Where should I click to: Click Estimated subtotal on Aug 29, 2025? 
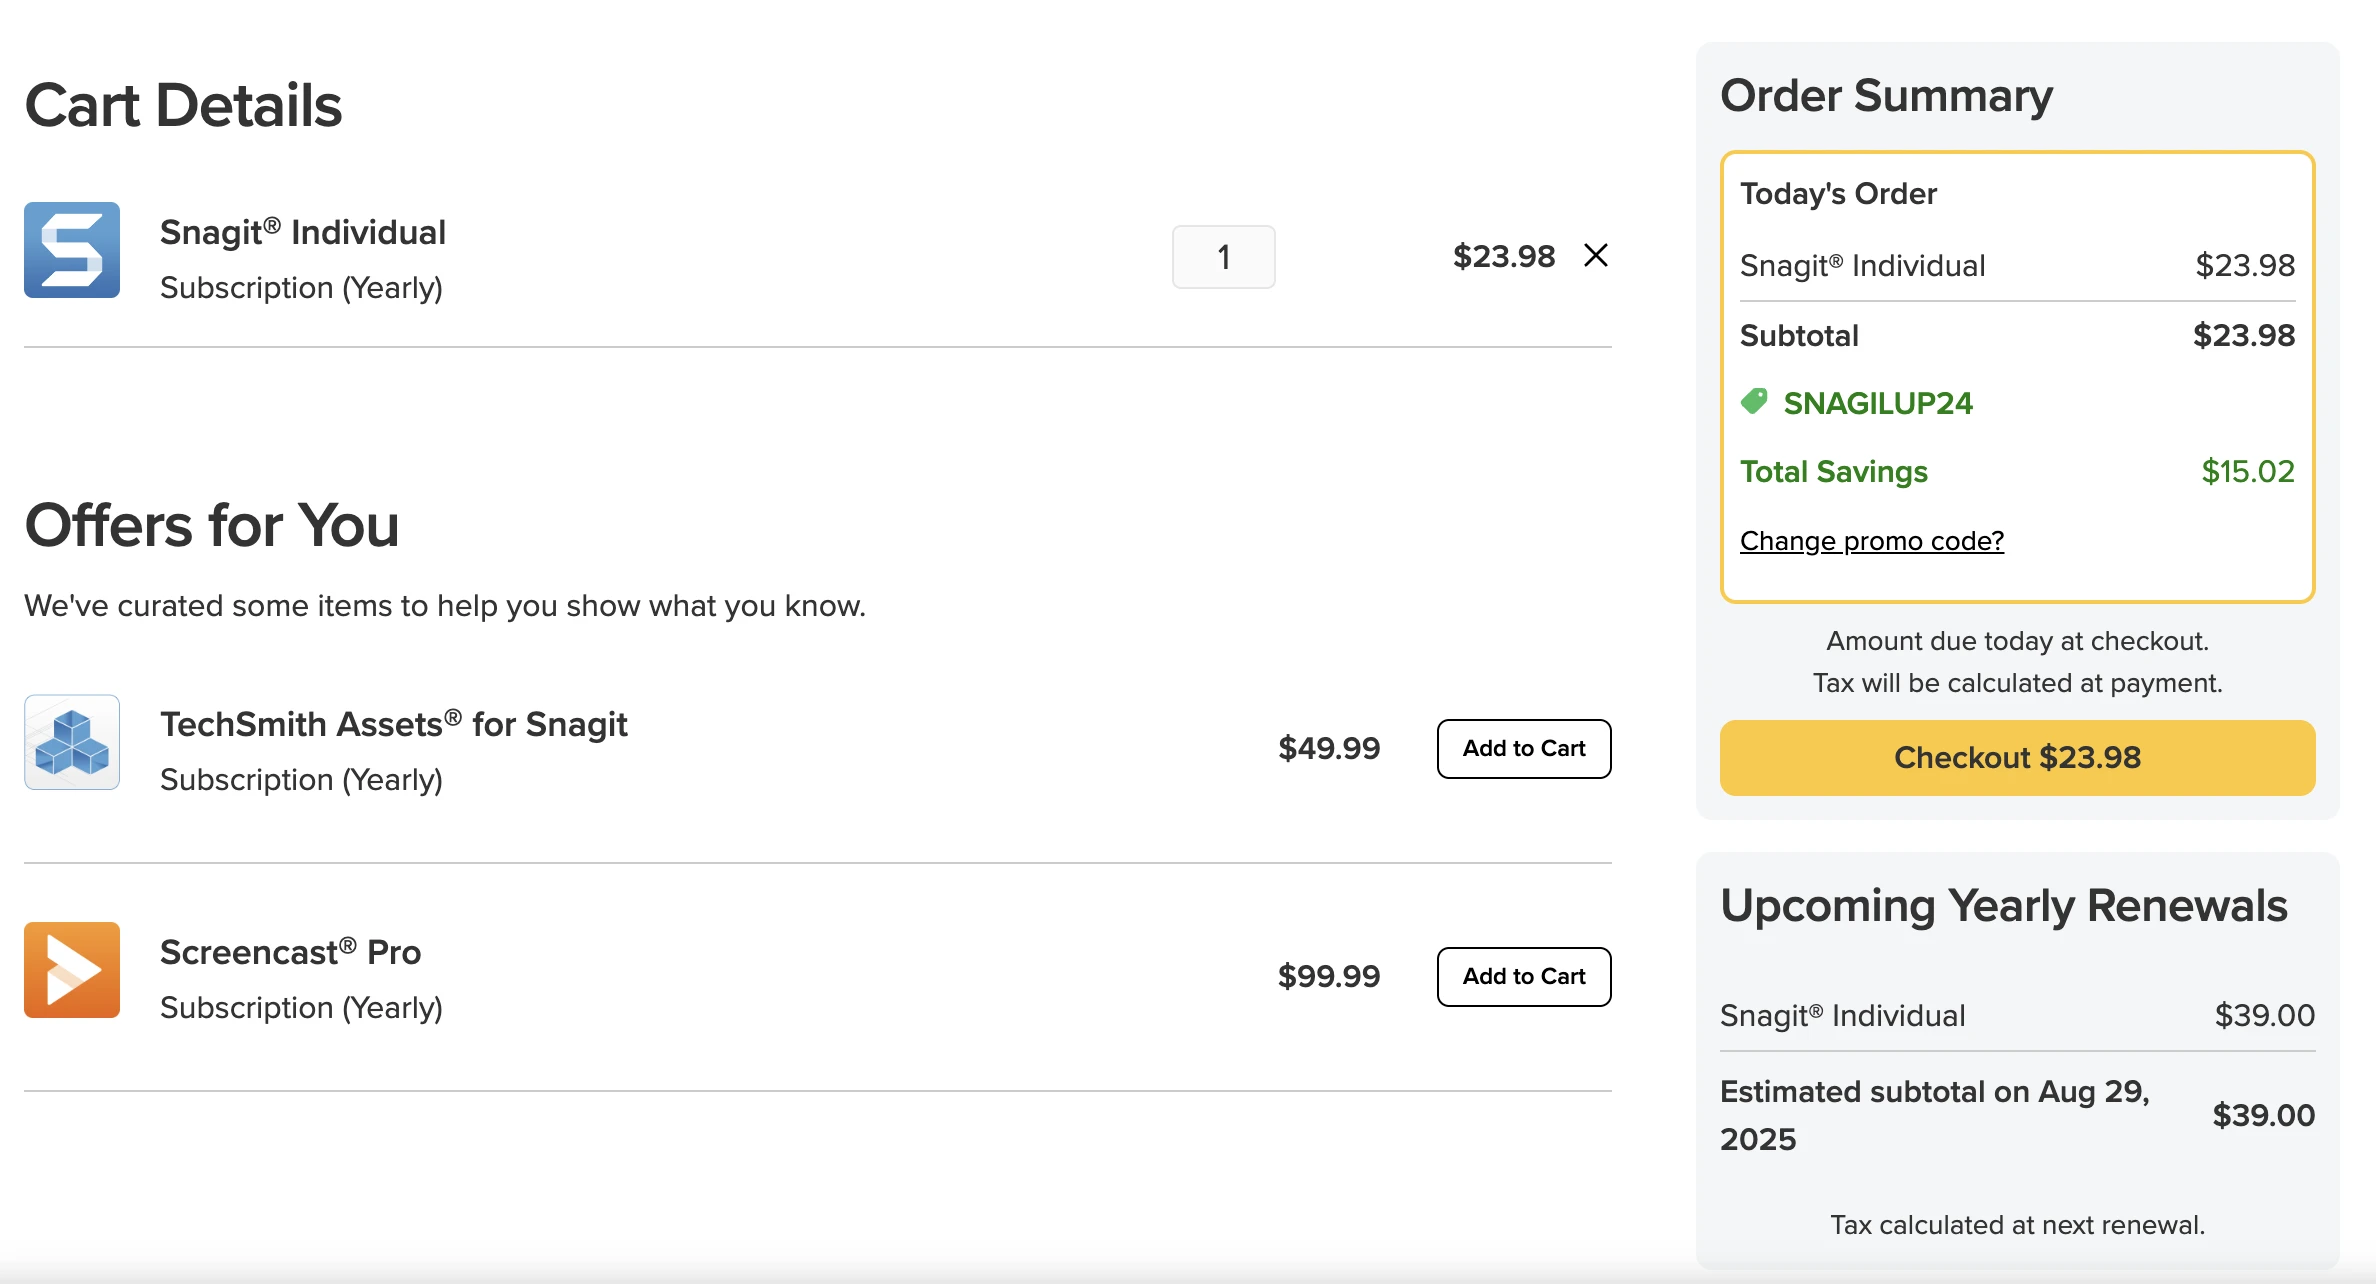(1935, 1115)
